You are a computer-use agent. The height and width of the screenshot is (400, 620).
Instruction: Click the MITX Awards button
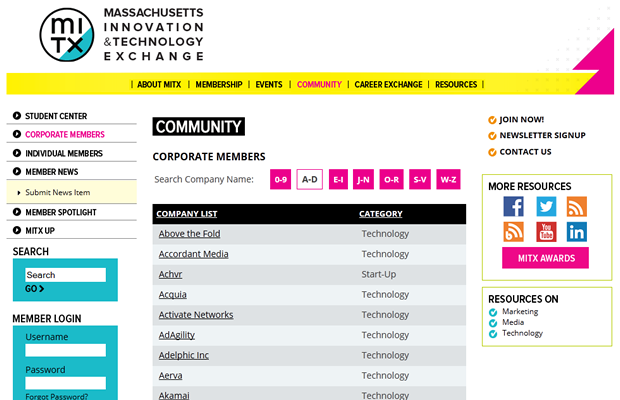point(545,258)
